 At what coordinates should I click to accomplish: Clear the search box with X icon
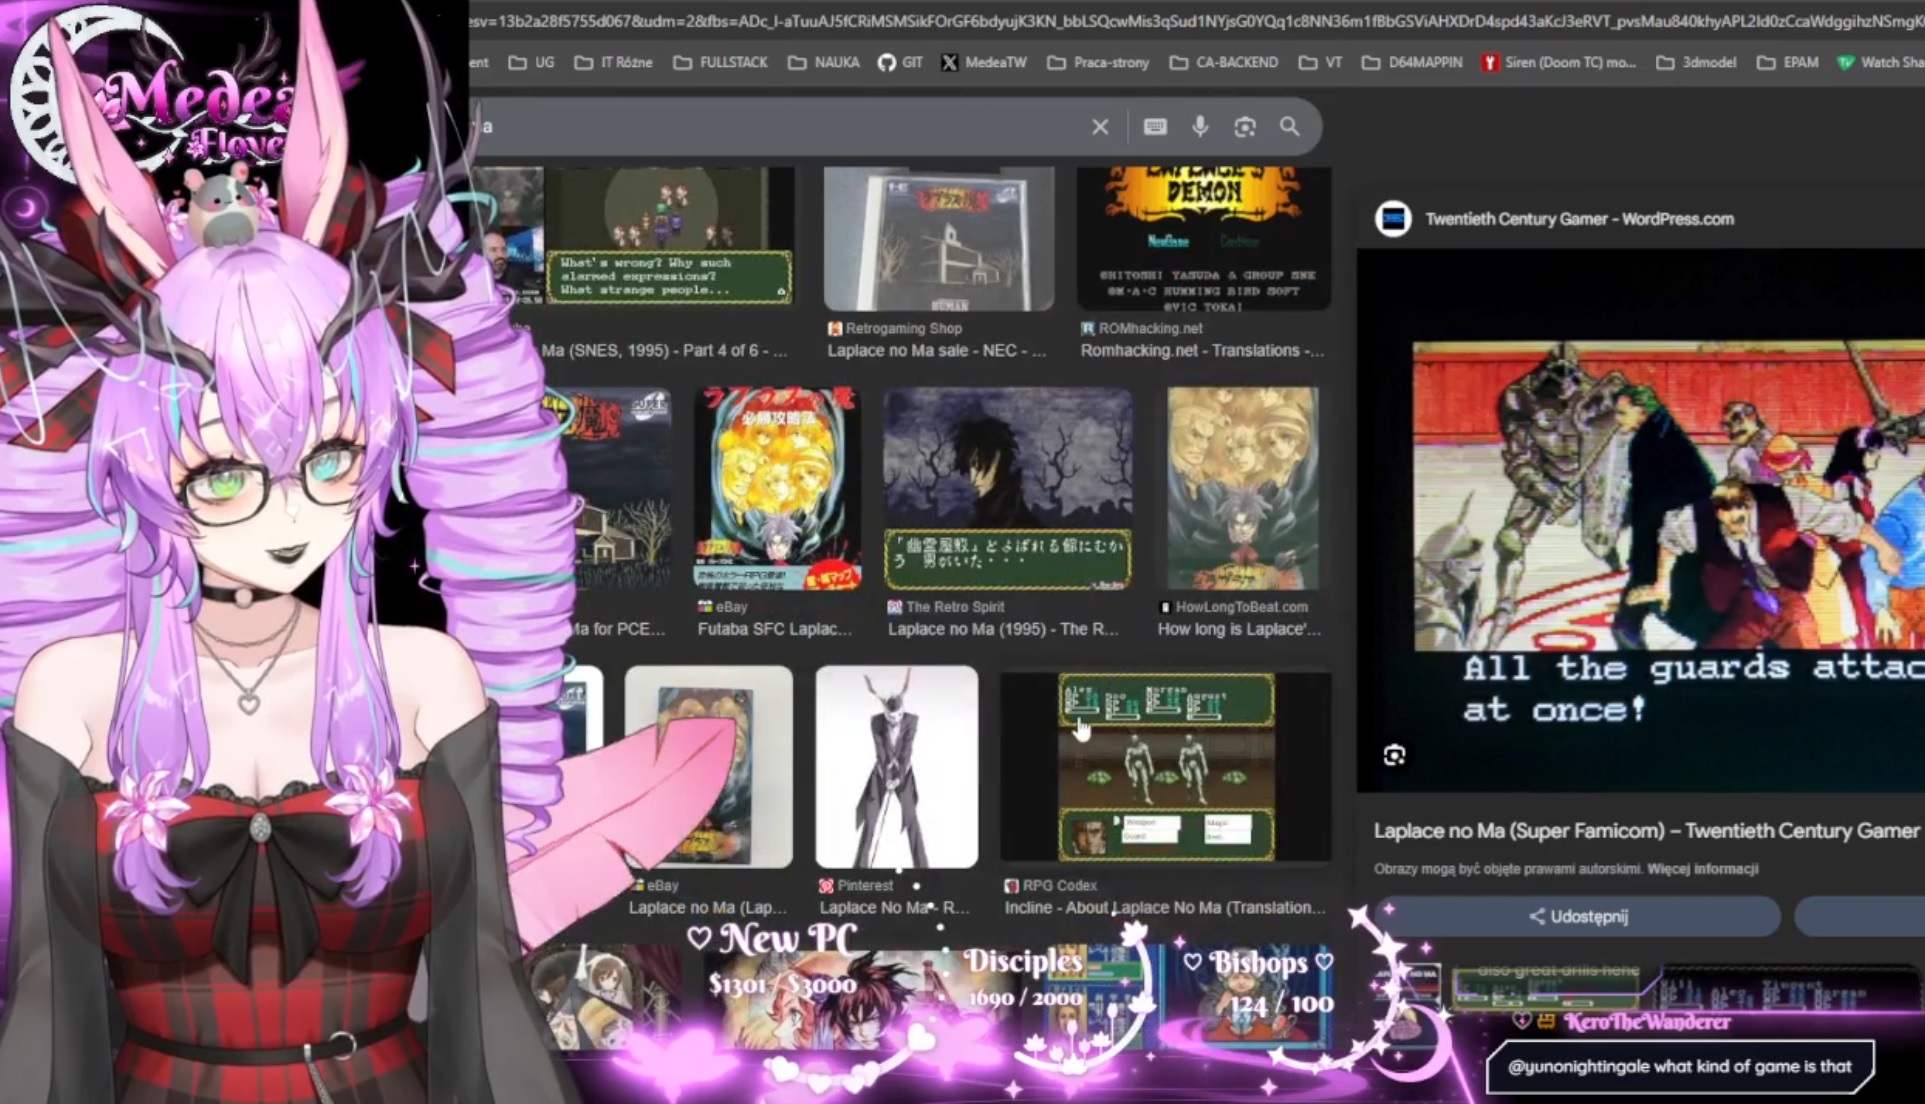(x=1100, y=127)
